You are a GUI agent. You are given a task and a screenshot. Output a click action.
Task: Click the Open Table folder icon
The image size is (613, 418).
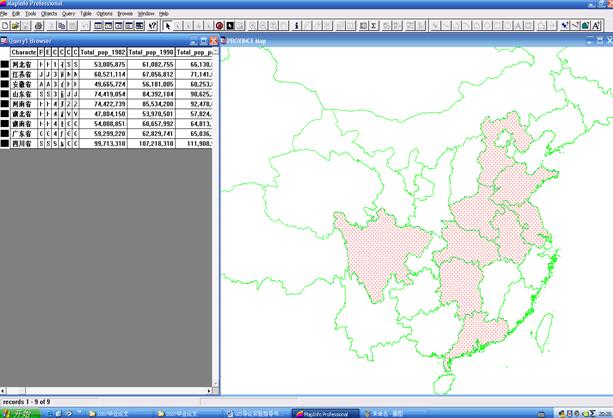[14, 25]
